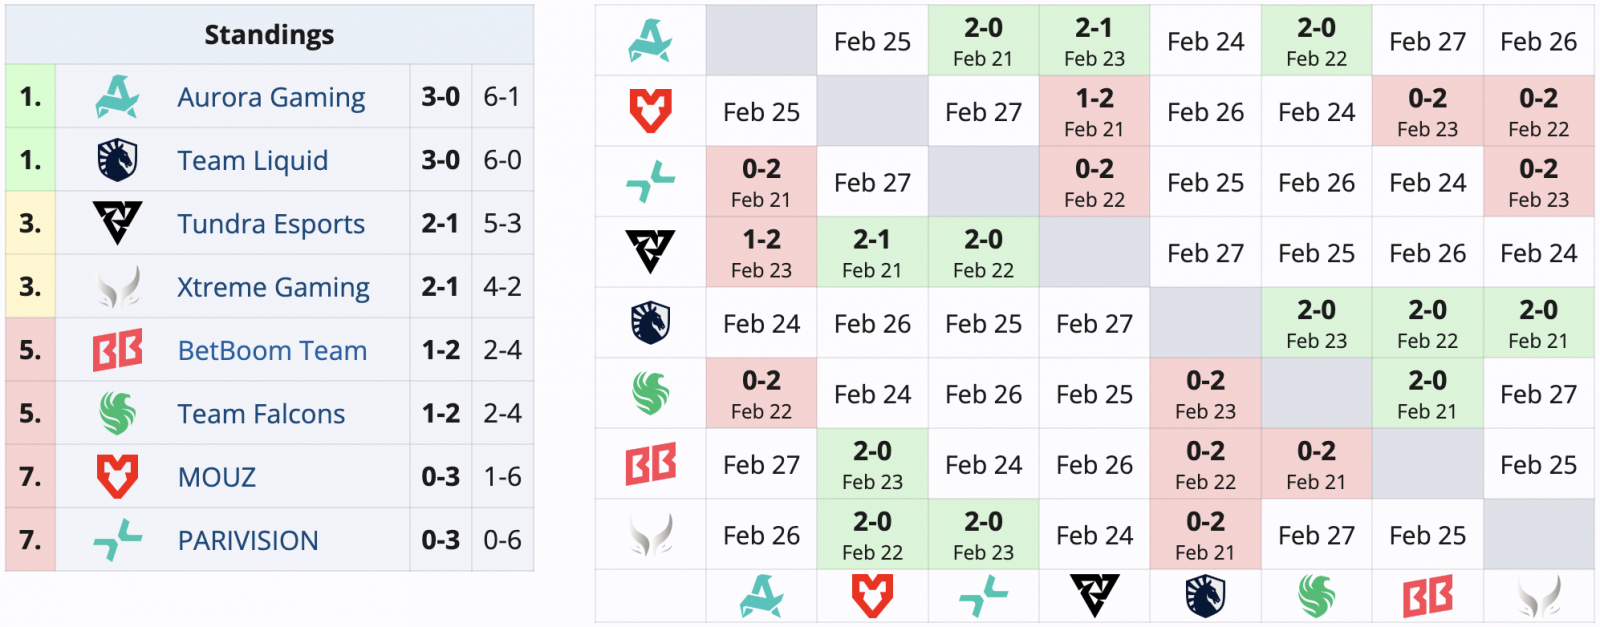This screenshot has width=1600, height=627.
Task: Click the Team Liquid logo in the crosstable's left column
Action: click(650, 323)
